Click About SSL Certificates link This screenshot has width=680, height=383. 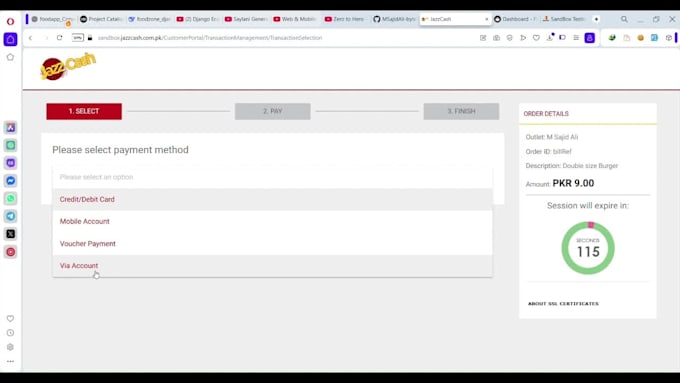coord(563,304)
